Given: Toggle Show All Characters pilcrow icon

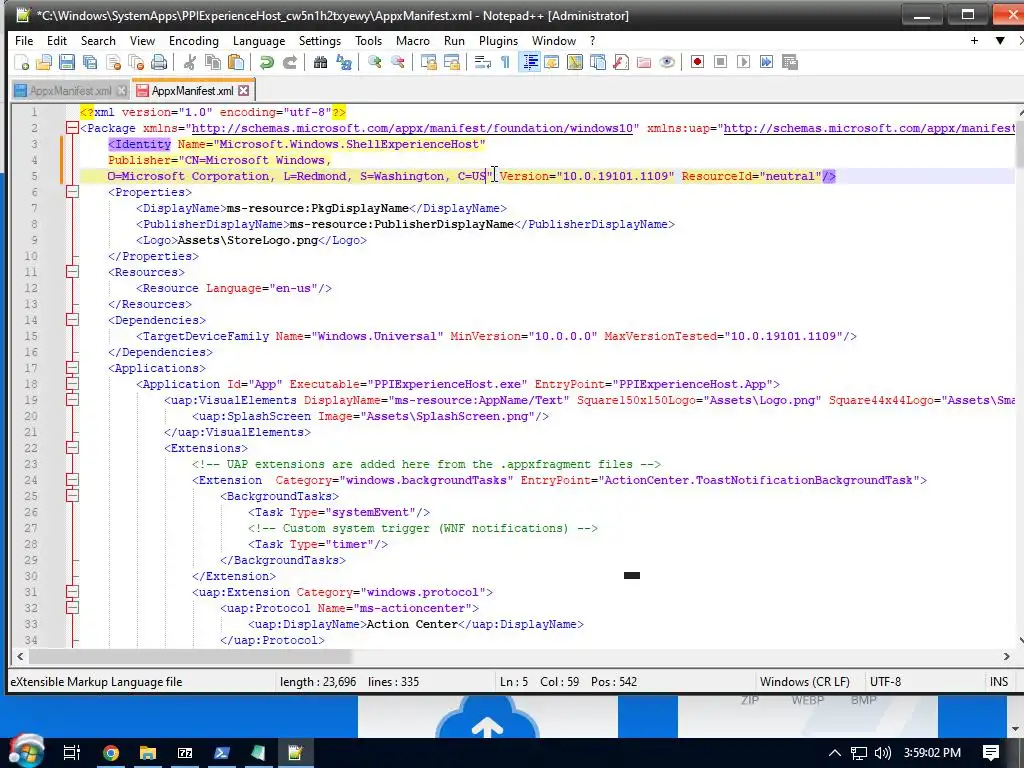Looking at the screenshot, I should pyautogui.click(x=505, y=62).
